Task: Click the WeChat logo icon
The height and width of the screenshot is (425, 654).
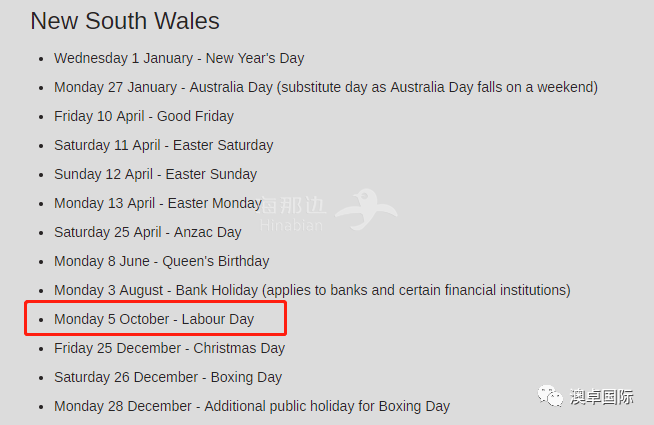Action: [x=550, y=396]
